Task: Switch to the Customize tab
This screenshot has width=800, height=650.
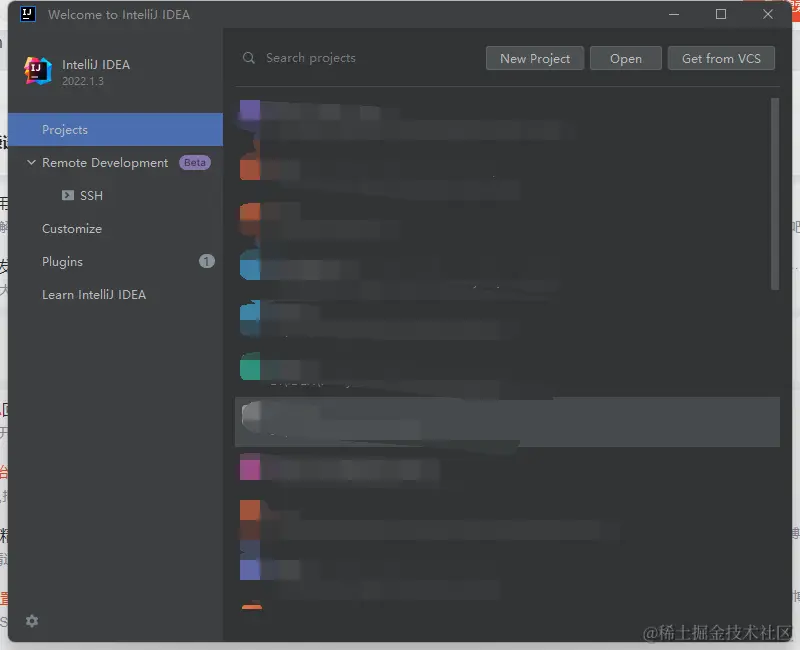Action: [x=72, y=229]
